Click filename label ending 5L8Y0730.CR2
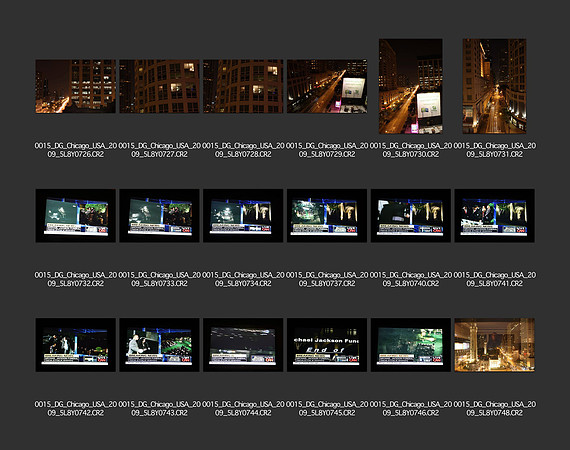The image size is (570, 450). tap(411, 150)
